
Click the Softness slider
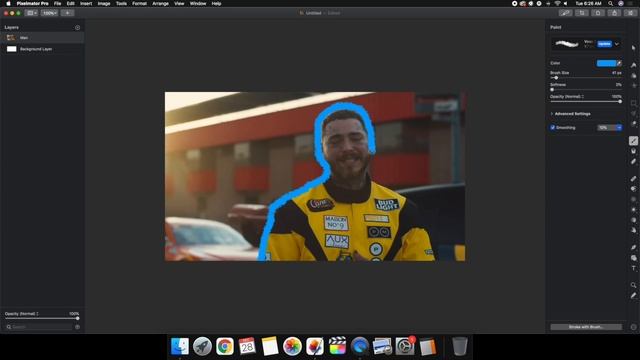click(x=586, y=89)
